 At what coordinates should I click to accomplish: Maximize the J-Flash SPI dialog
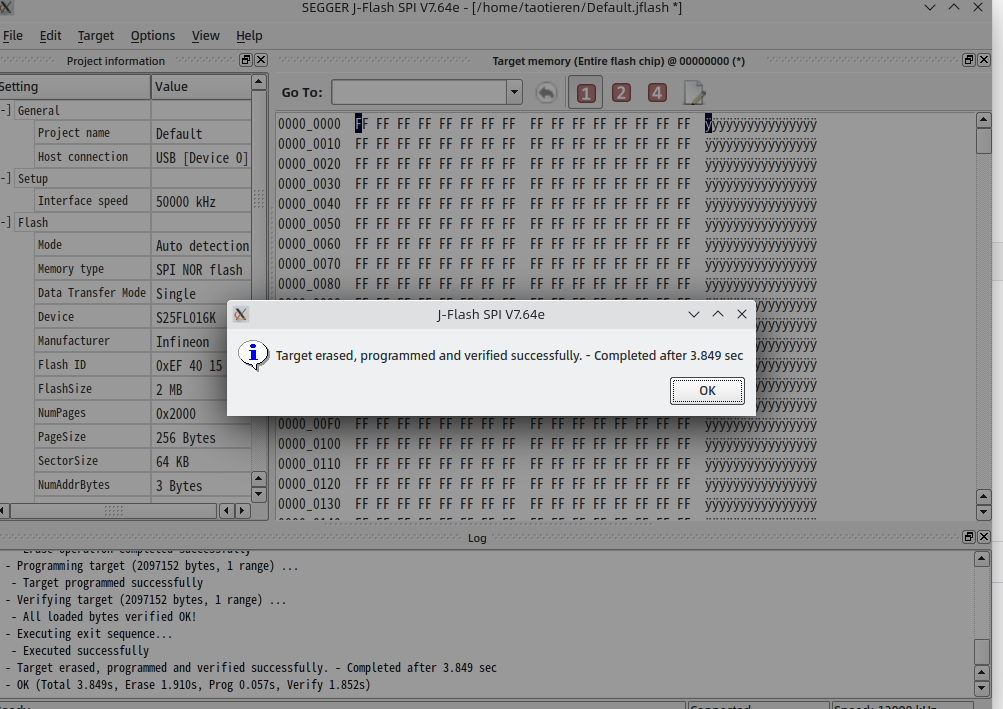tap(718, 314)
